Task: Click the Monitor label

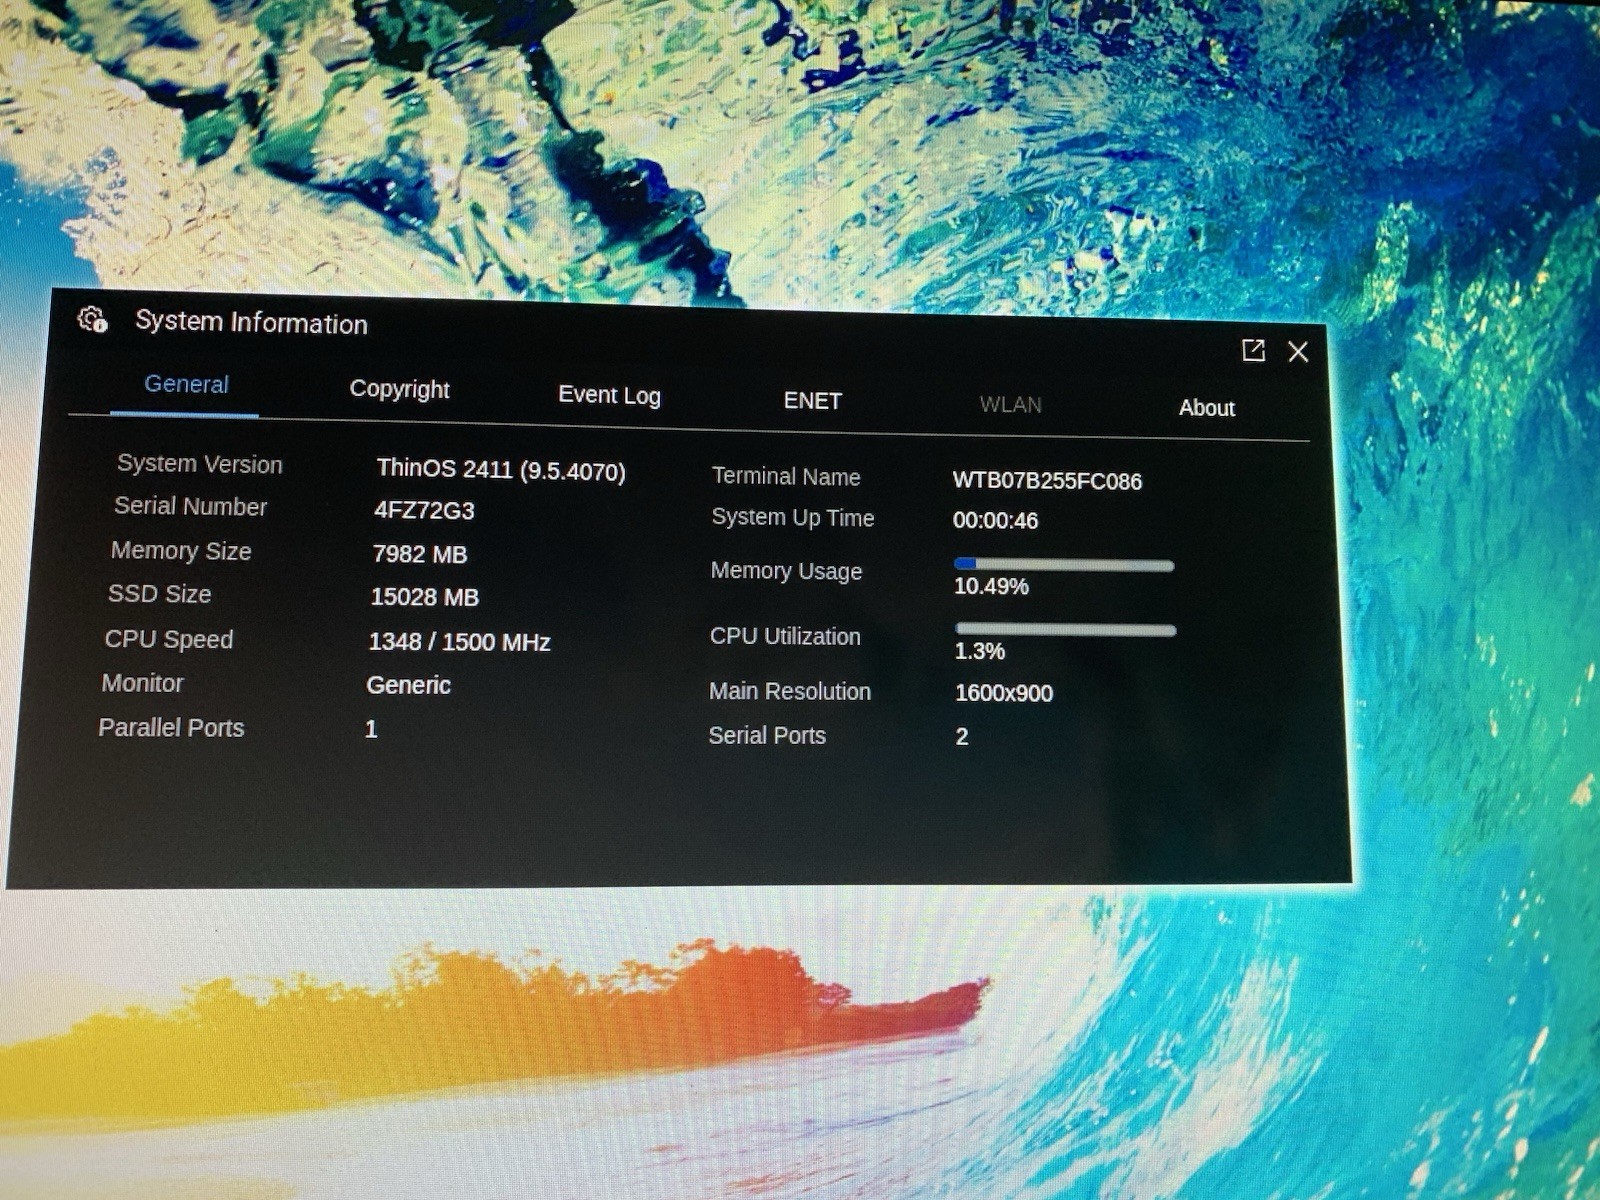Action: coord(142,683)
